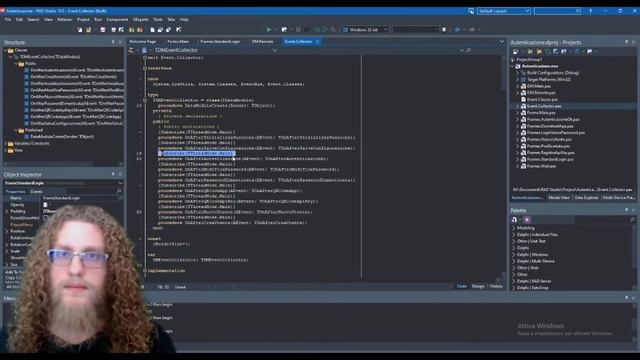
Task: Pin the Palette panel
Action: pos(627,210)
